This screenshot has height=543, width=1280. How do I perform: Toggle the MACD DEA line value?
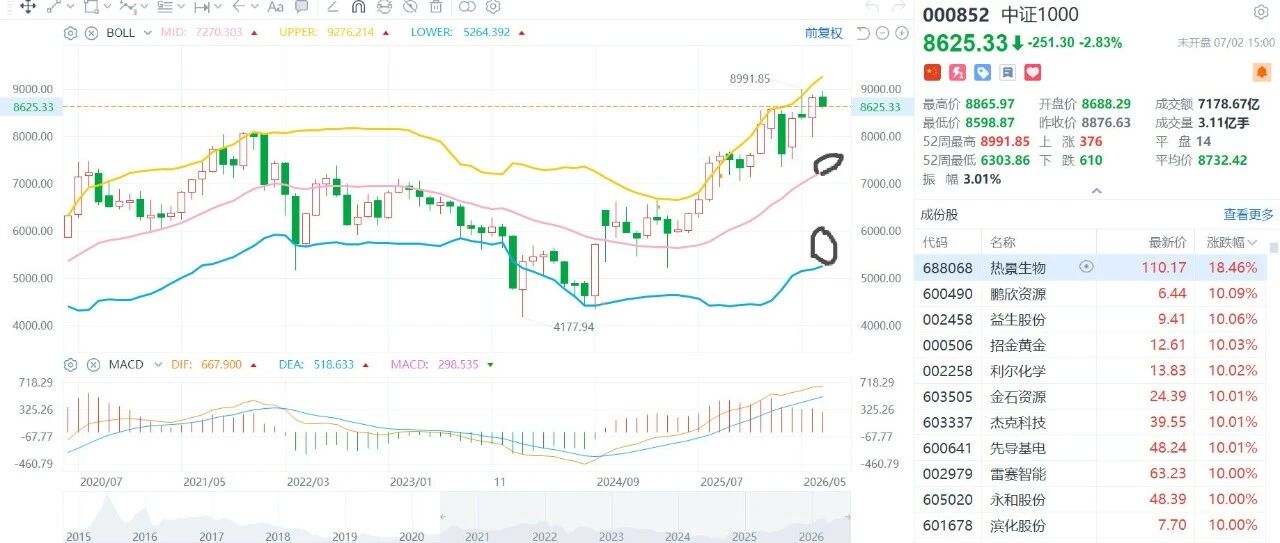[315, 364]
